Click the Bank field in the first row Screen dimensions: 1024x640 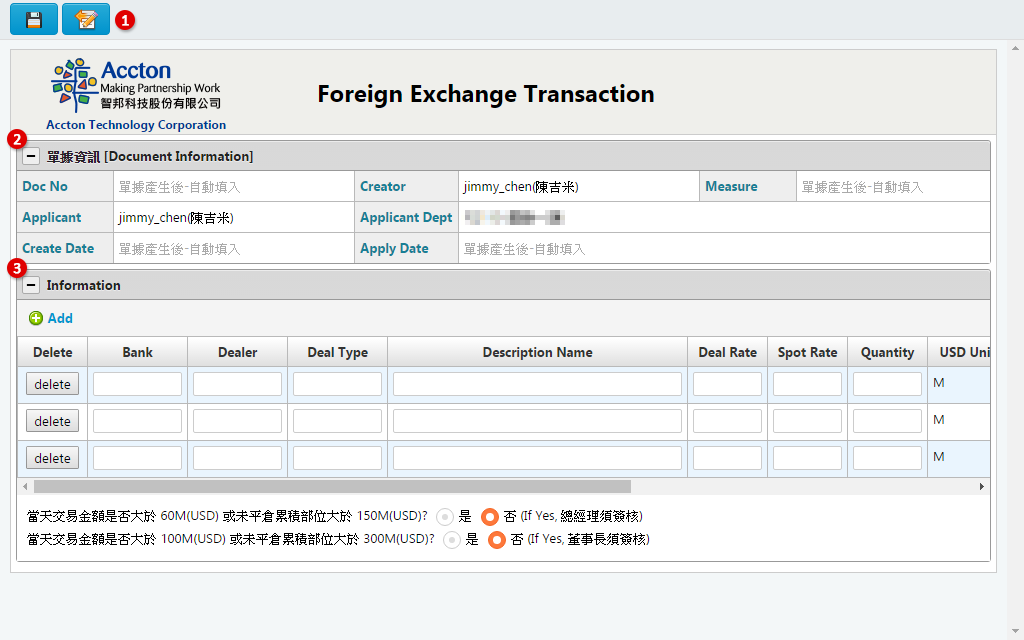[x=137, y=383]
